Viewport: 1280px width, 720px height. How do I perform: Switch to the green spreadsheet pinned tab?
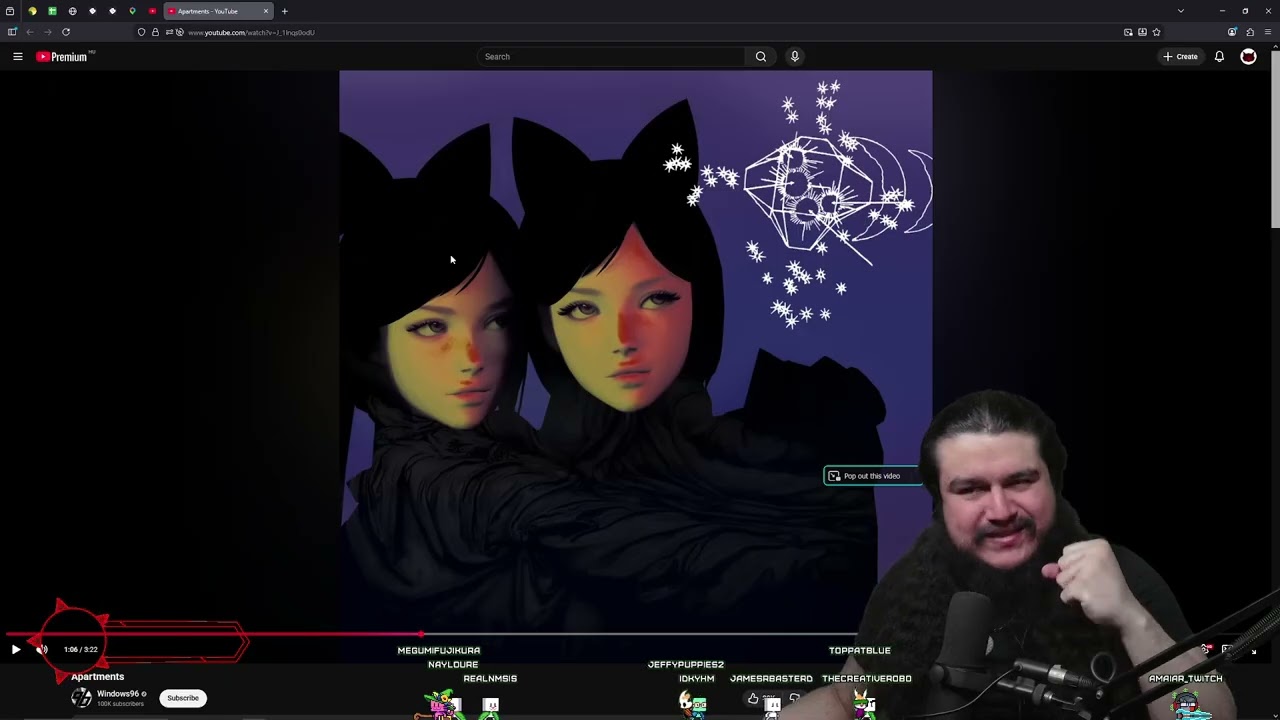tap(52, 11)
